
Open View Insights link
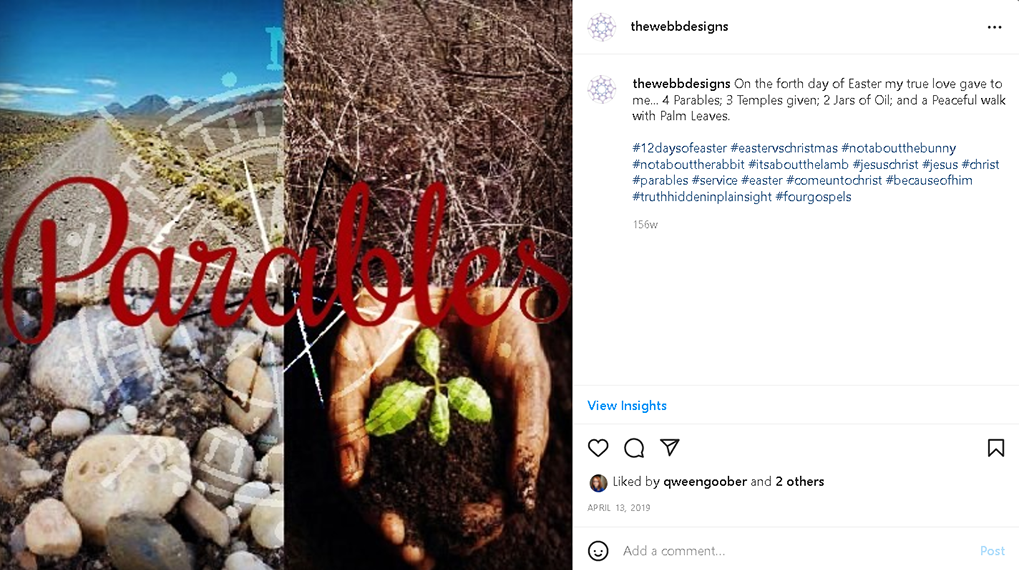(626, 406)
